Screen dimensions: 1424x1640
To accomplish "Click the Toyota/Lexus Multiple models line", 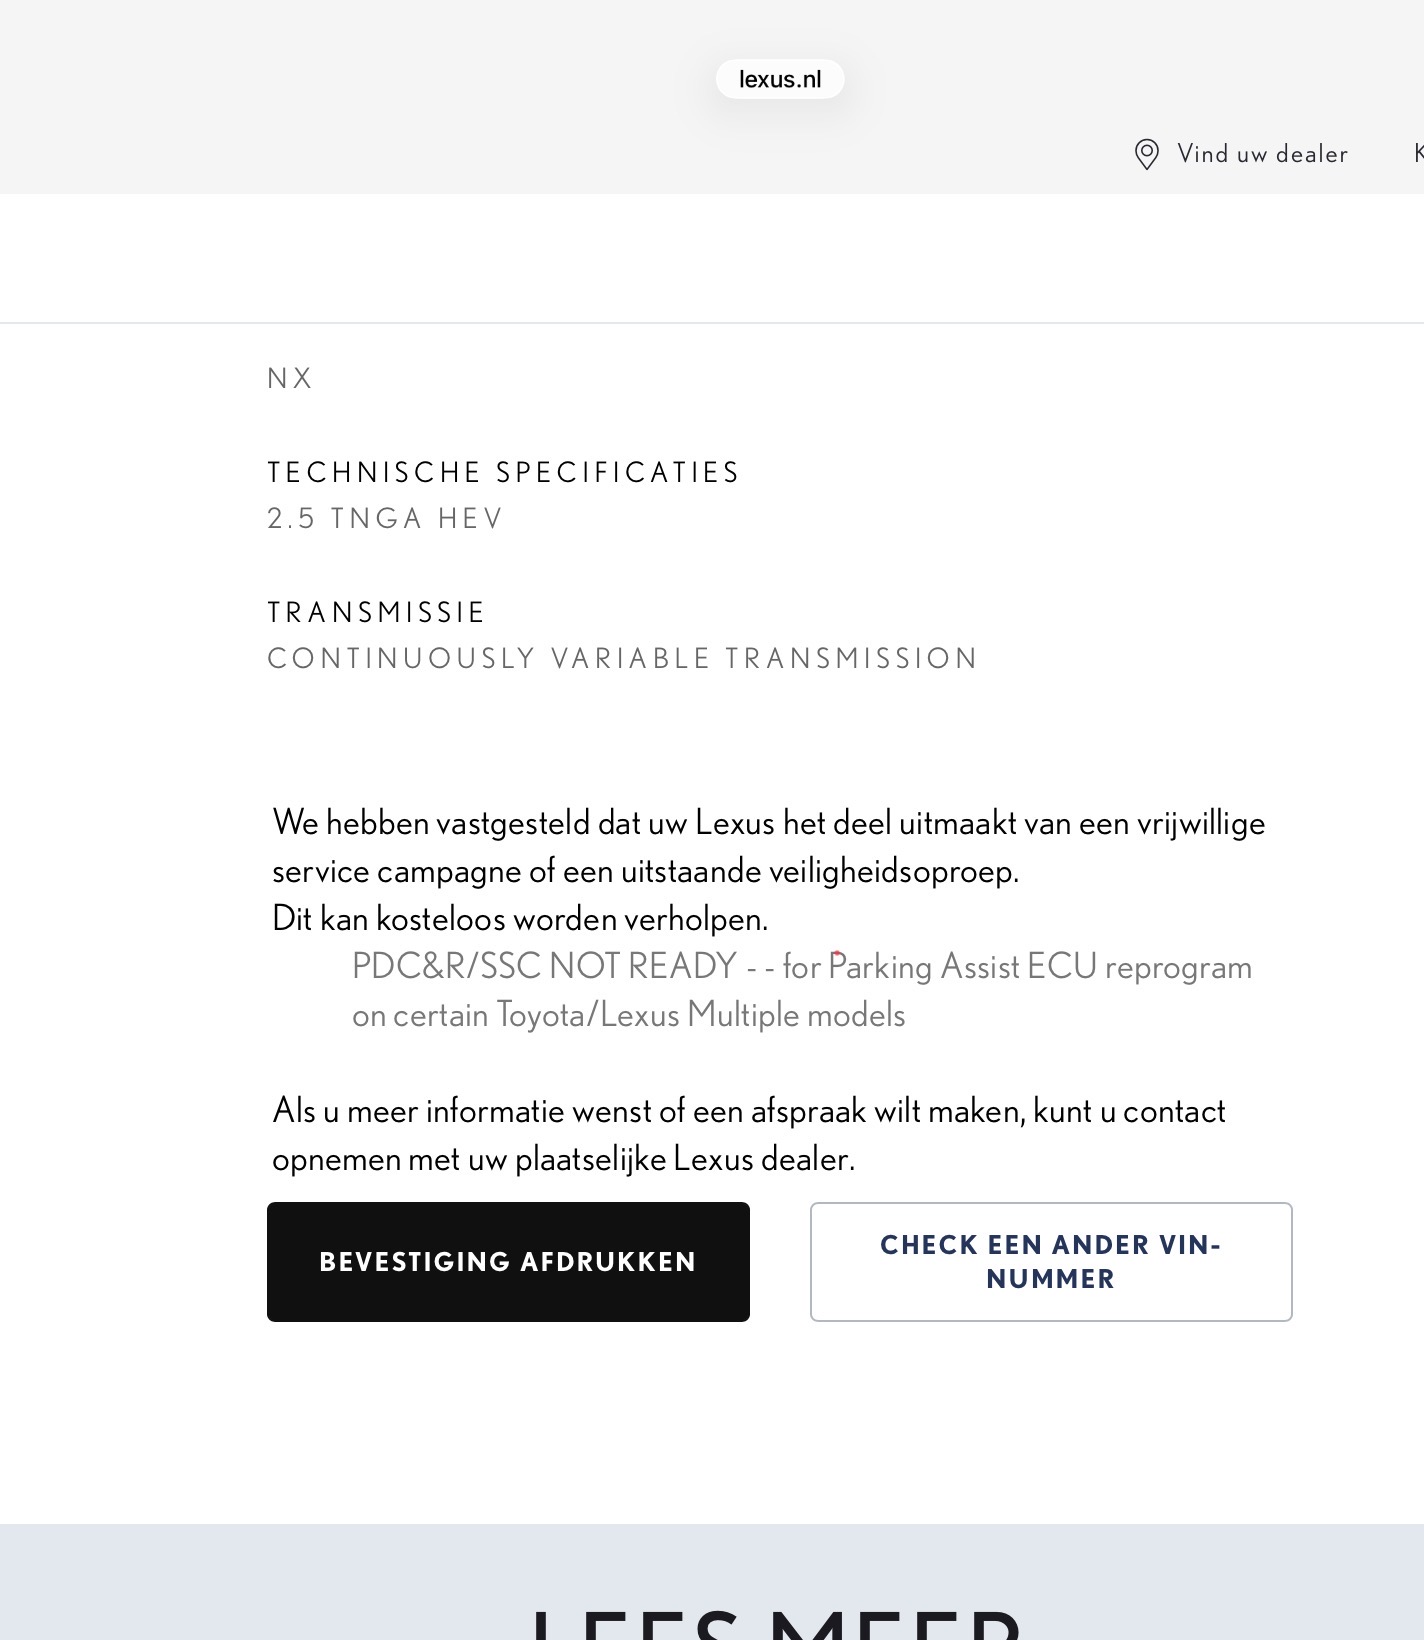I will point(628,1015).
